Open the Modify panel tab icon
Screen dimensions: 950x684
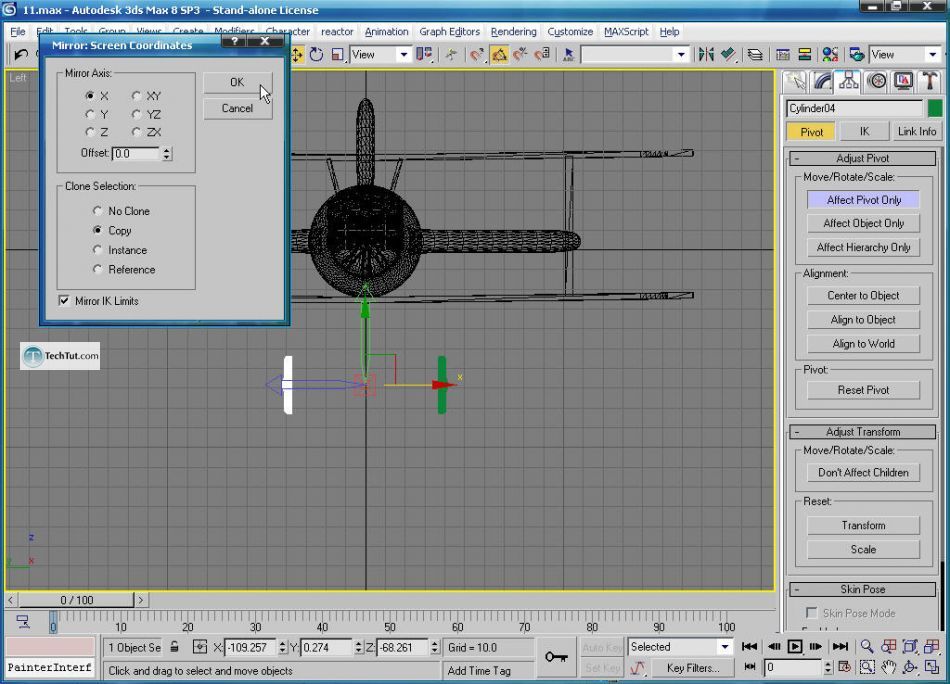point(822,81)
